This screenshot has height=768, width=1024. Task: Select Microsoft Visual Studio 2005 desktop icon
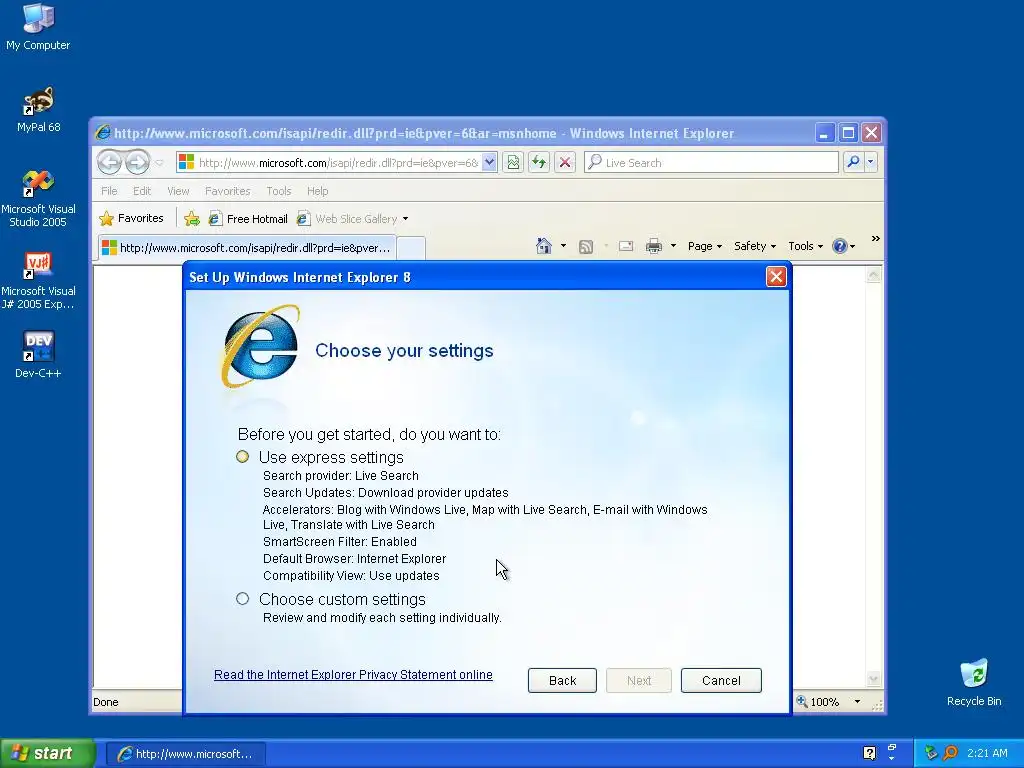point(38,199)
